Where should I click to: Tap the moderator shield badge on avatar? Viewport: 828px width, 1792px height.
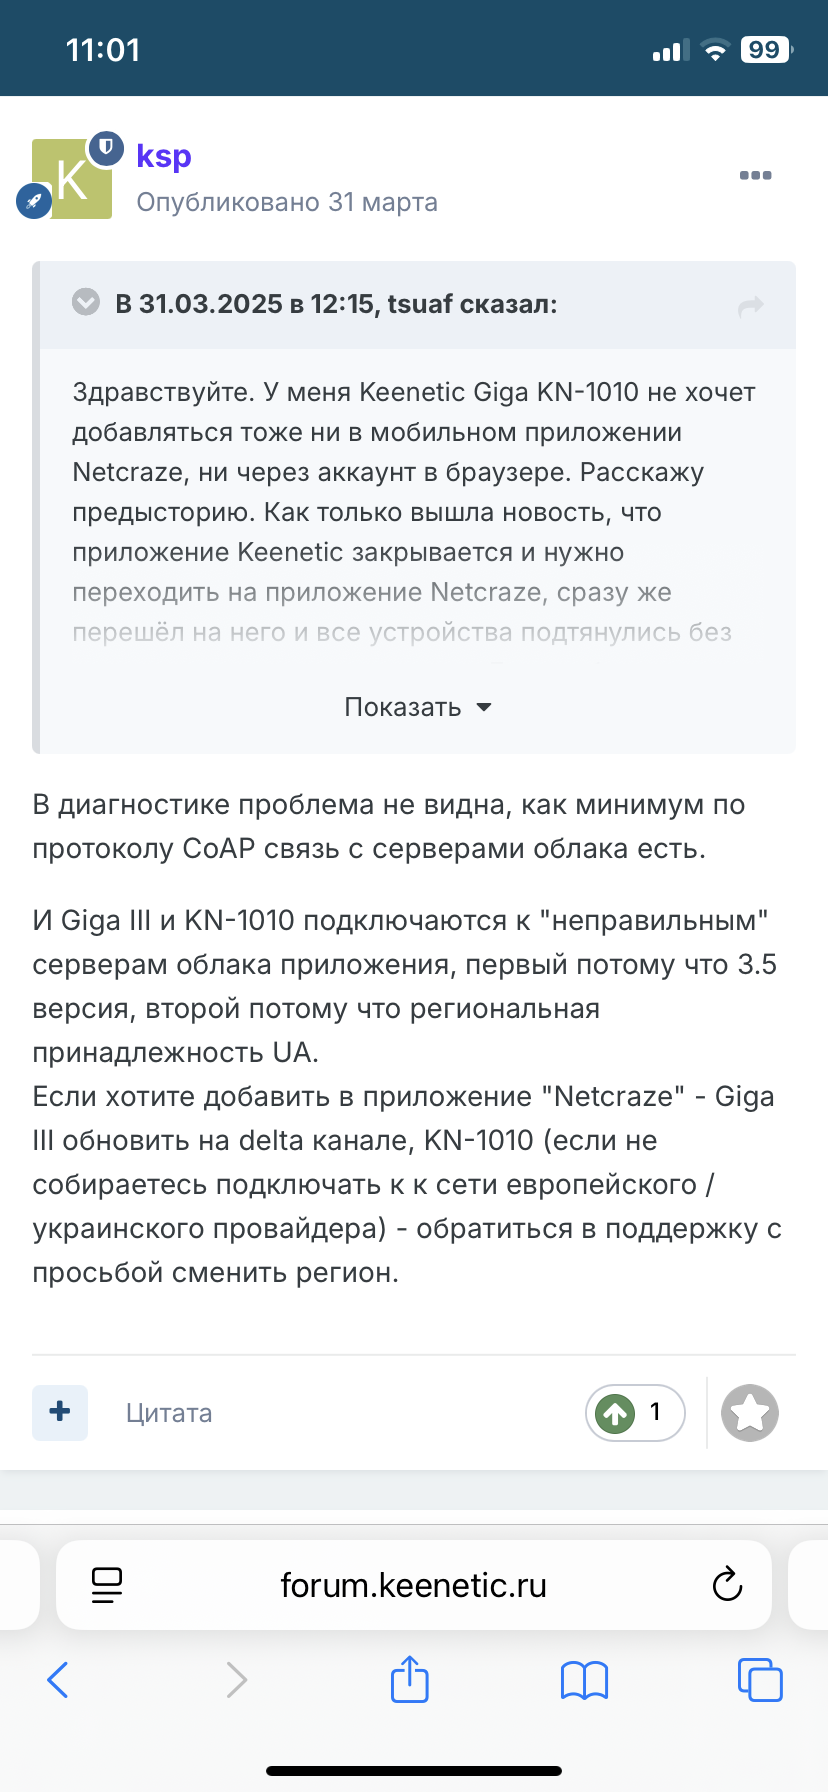105,148
